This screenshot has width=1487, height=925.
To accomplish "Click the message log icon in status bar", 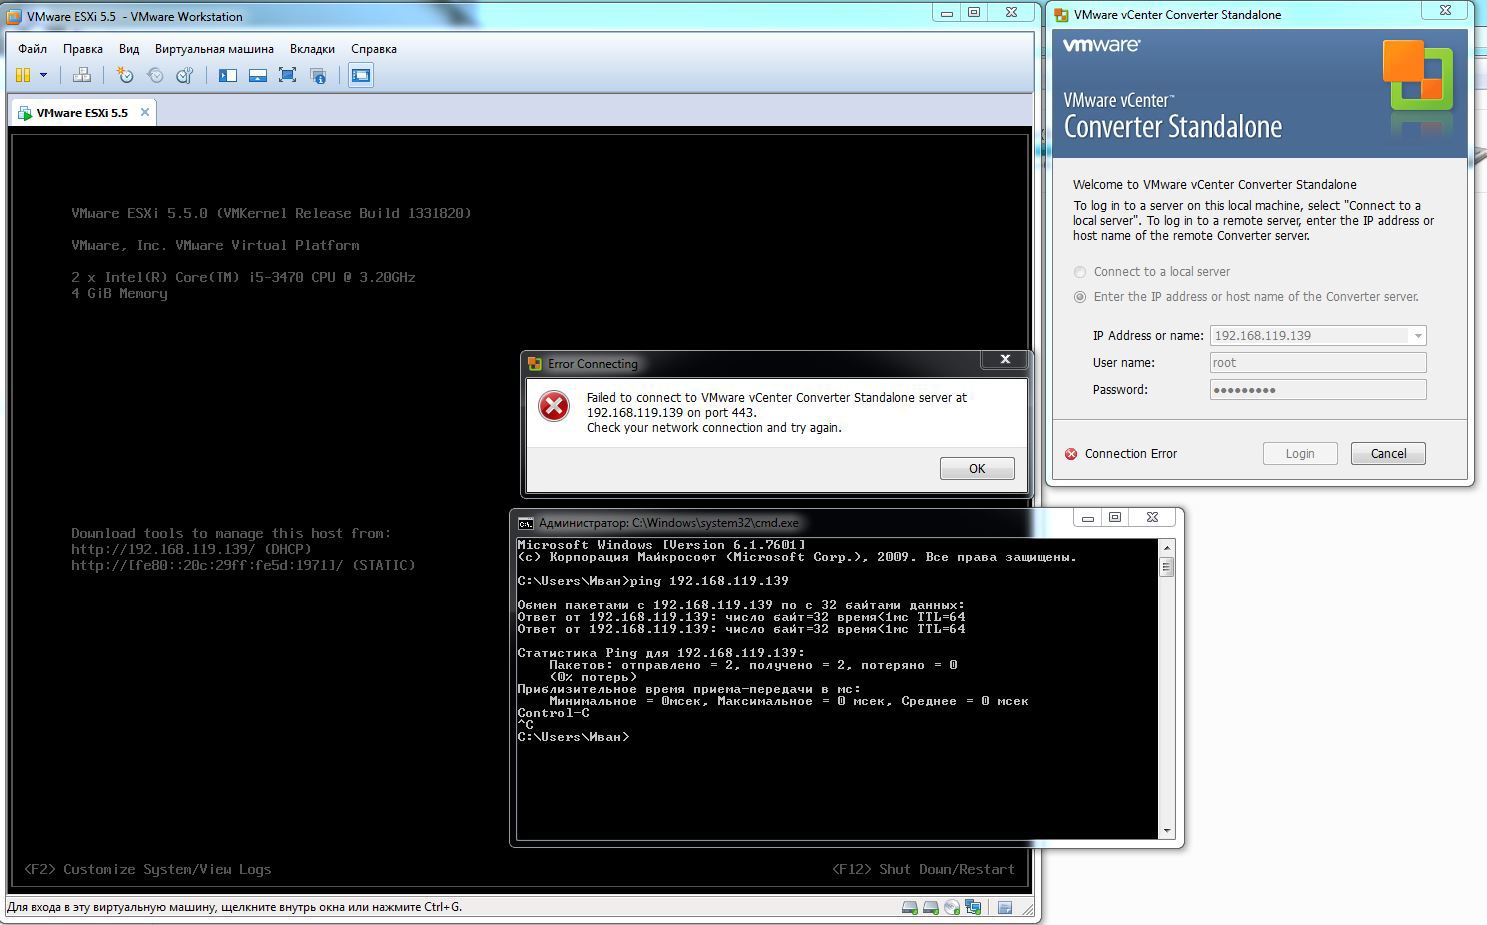I will [1005, 907].
